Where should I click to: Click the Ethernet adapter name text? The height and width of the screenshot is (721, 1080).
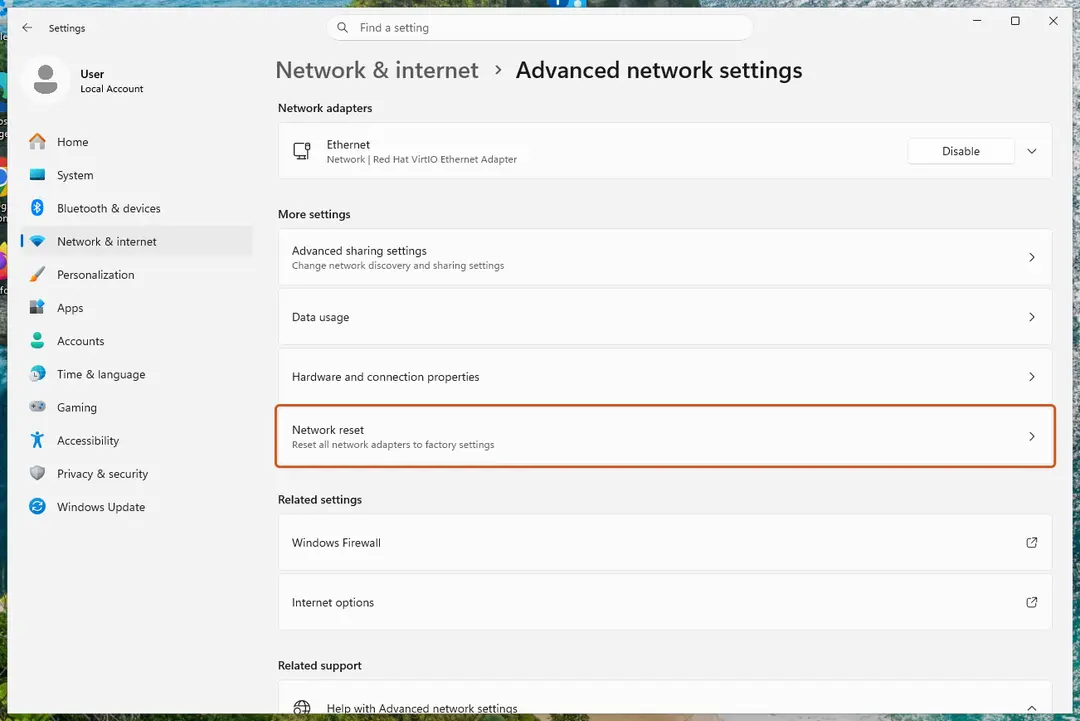click(x=348, y=145)
